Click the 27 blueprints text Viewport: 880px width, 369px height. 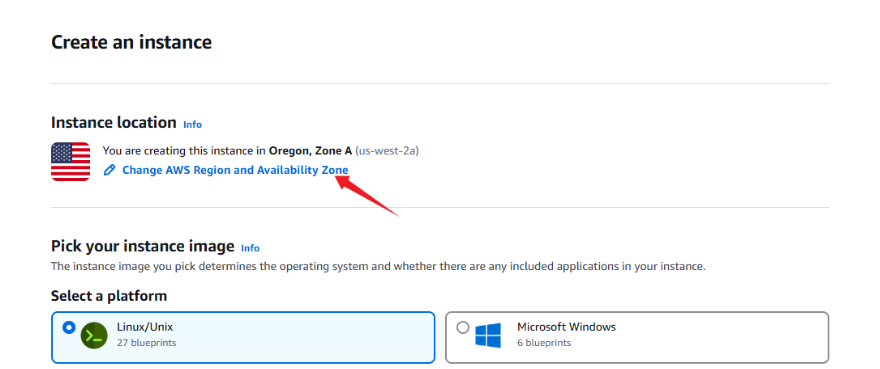146,343
